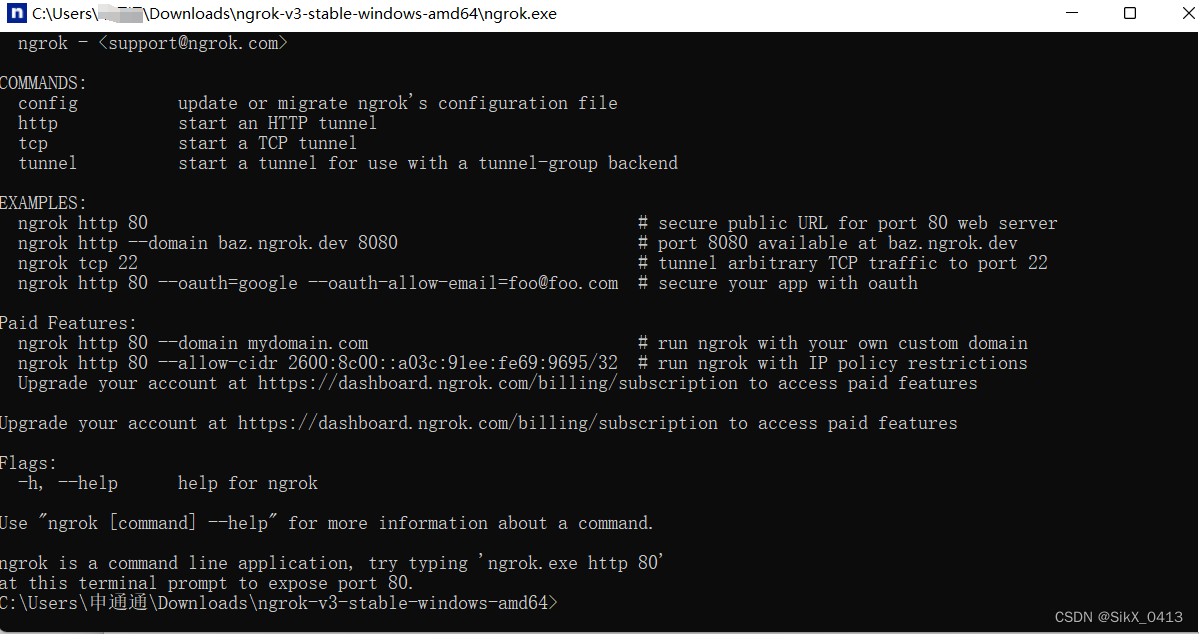This screenshot has width=1199, height=634.
Task: Click the 'tunnel' command in COMMANDS list
Action: [x=47, y=163]
